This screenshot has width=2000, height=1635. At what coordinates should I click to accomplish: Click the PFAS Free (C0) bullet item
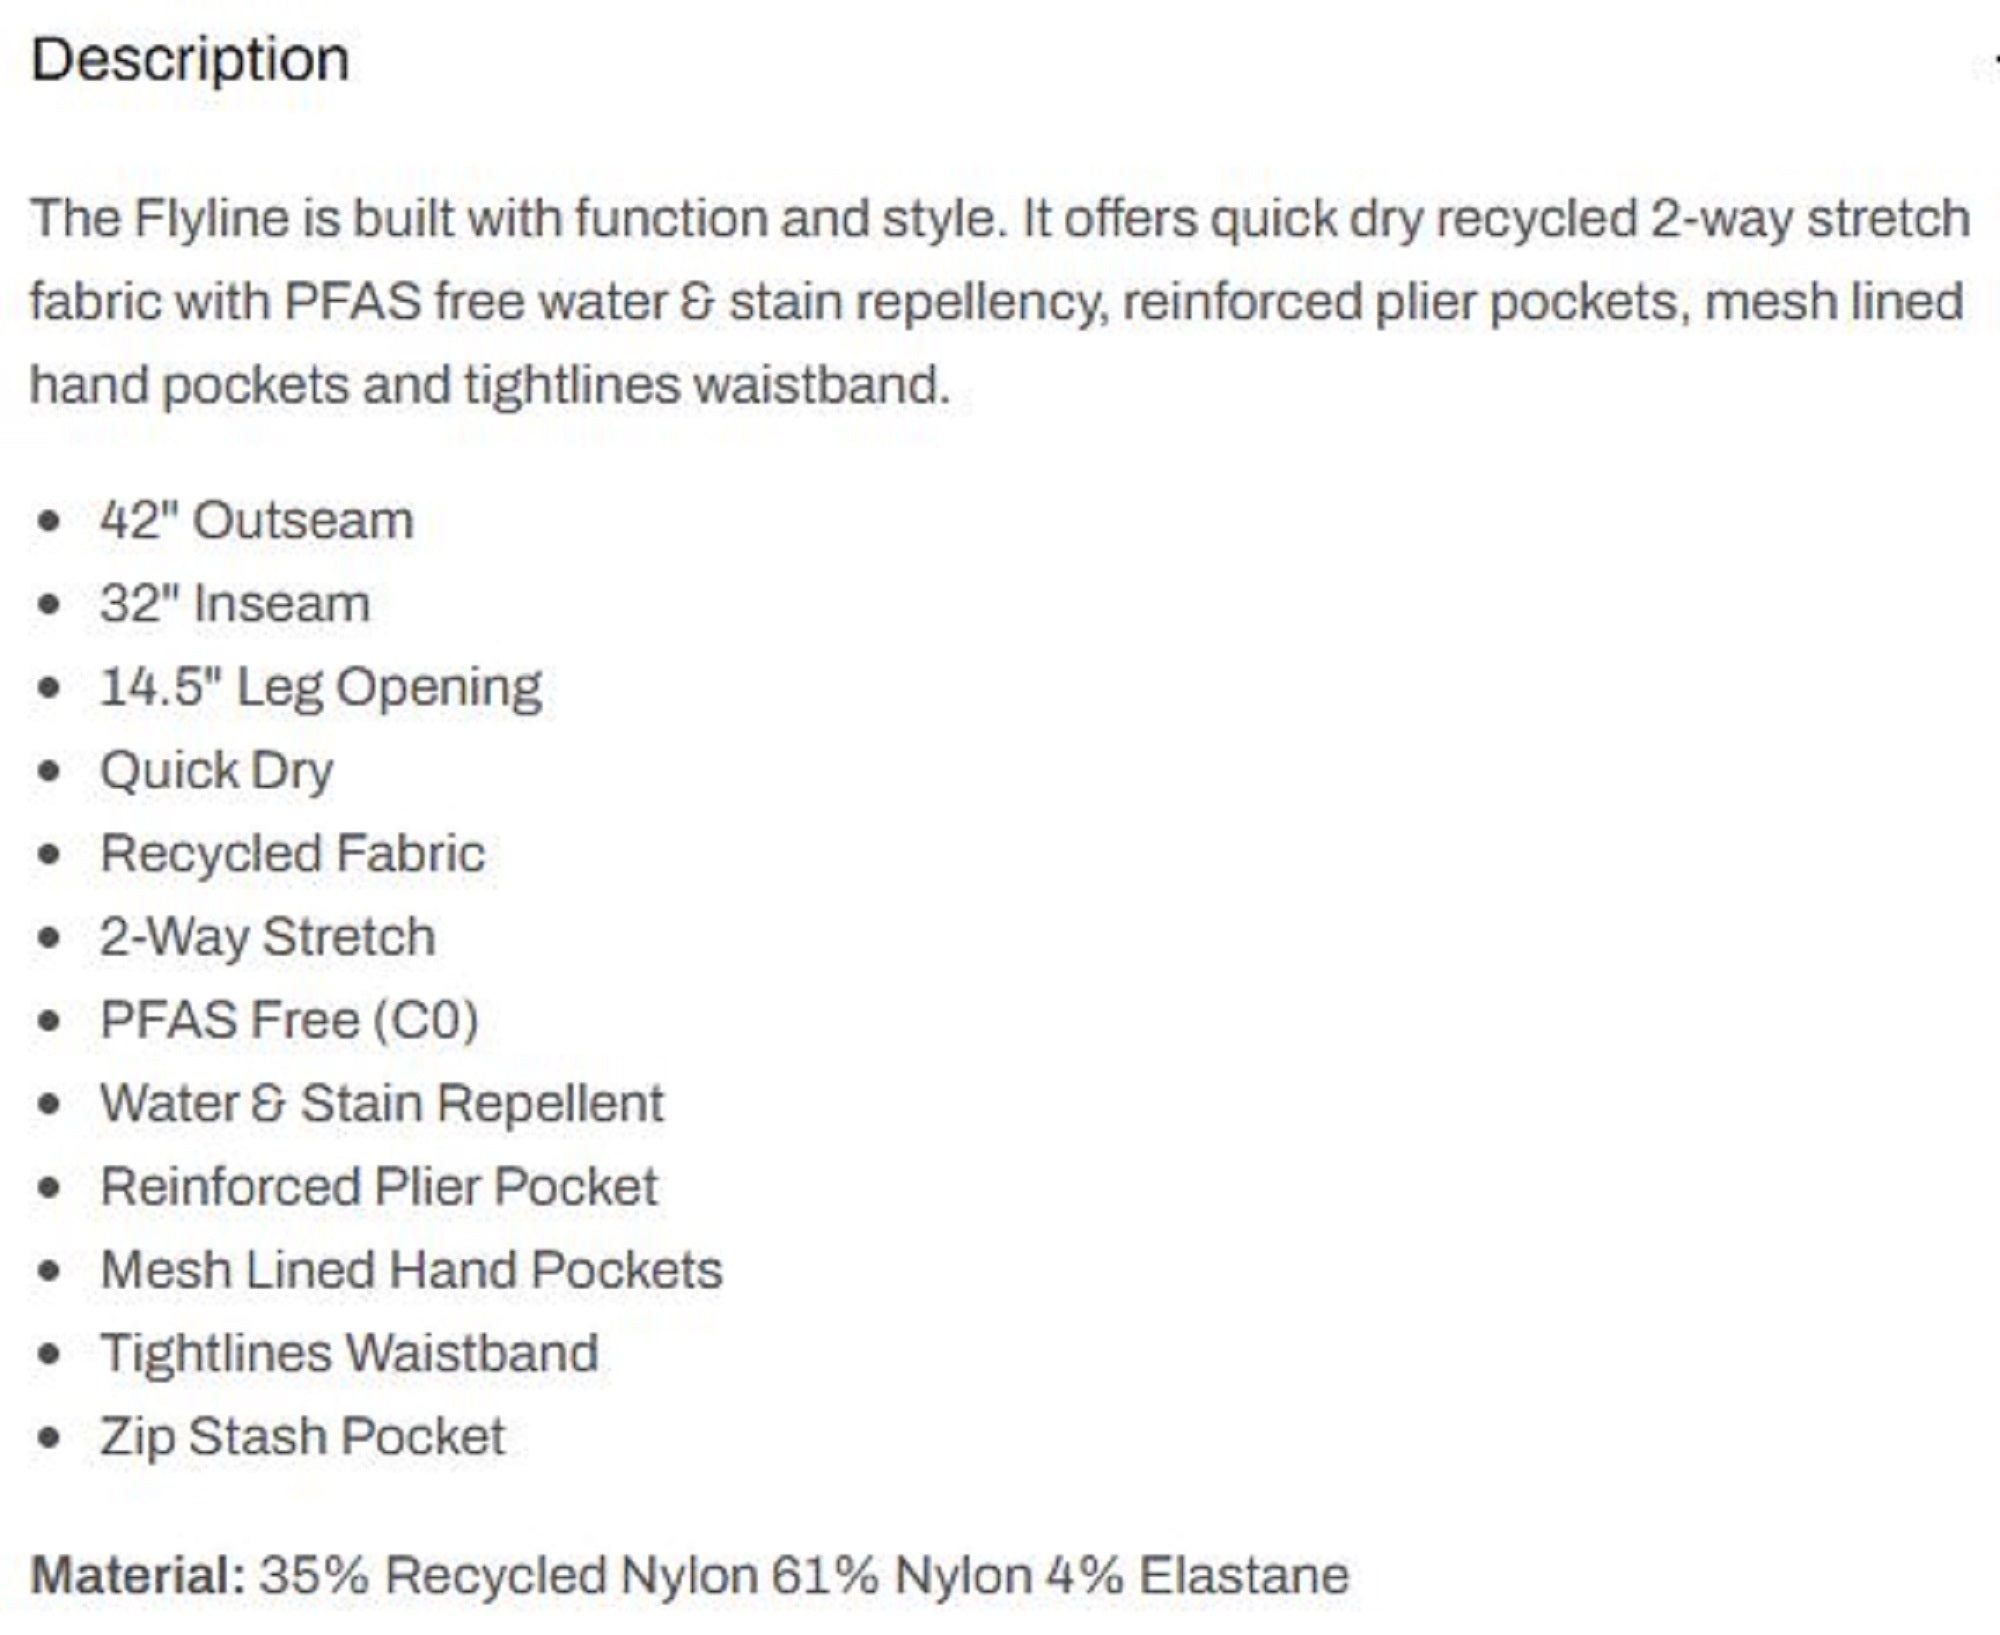[290, 1021]
